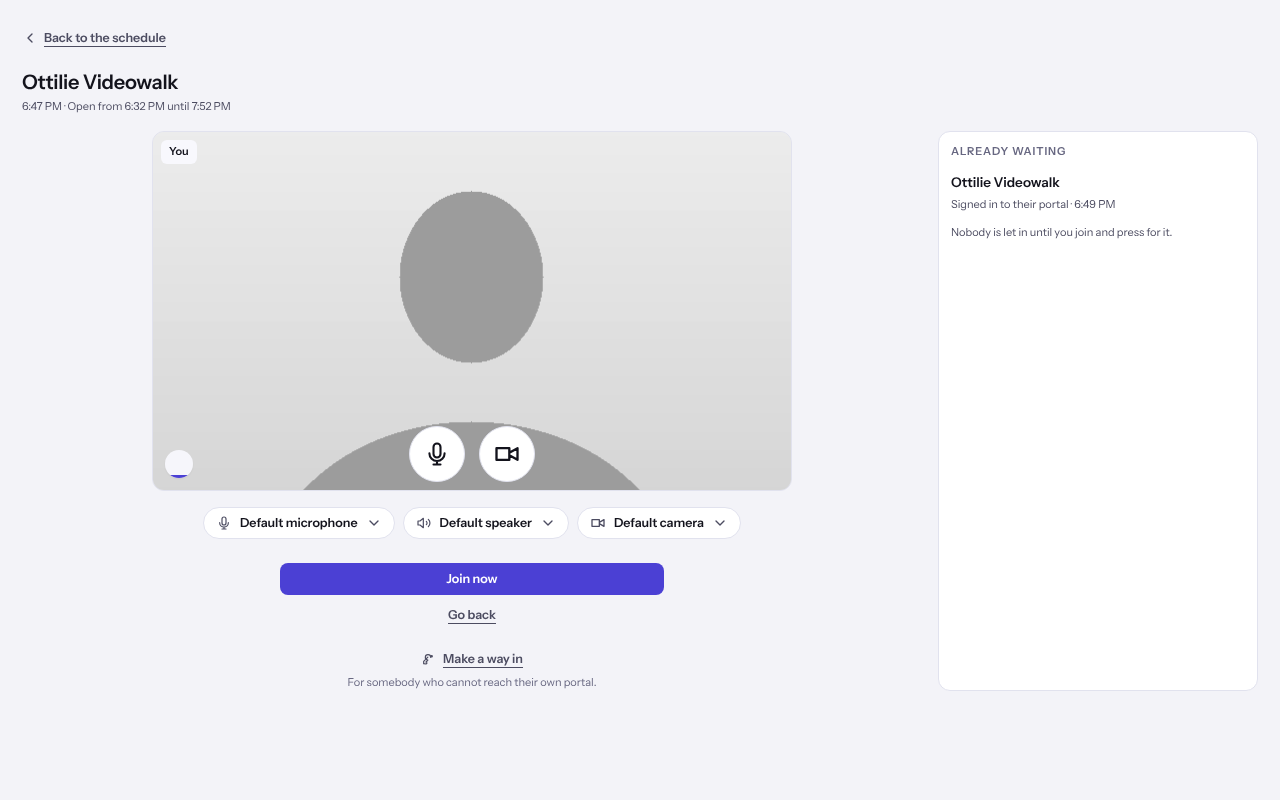Turn off the camera in the video preview

point(507,454)
